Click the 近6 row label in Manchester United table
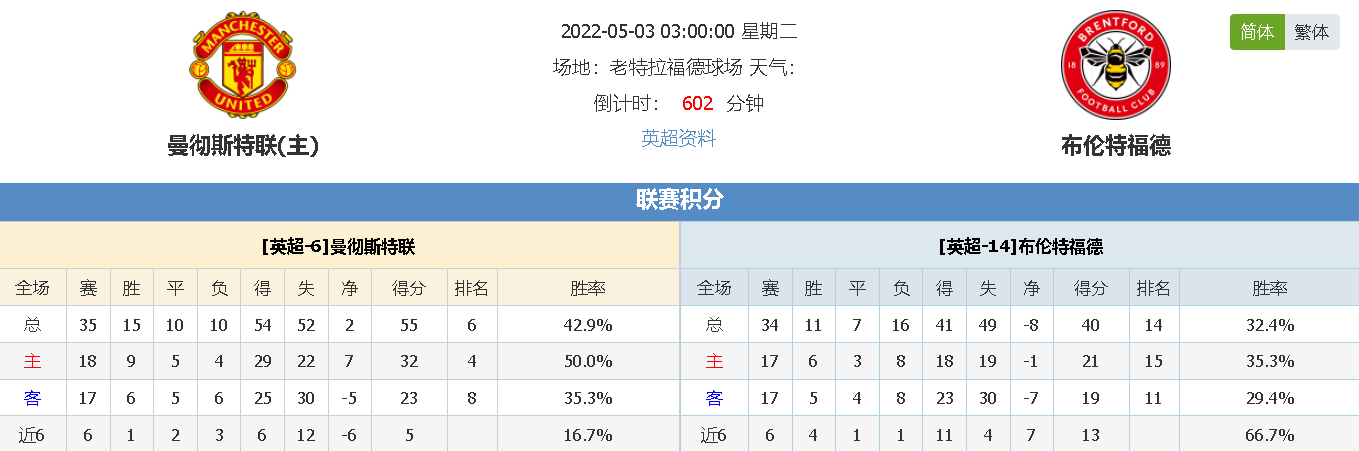 click(x=32, y=435)
